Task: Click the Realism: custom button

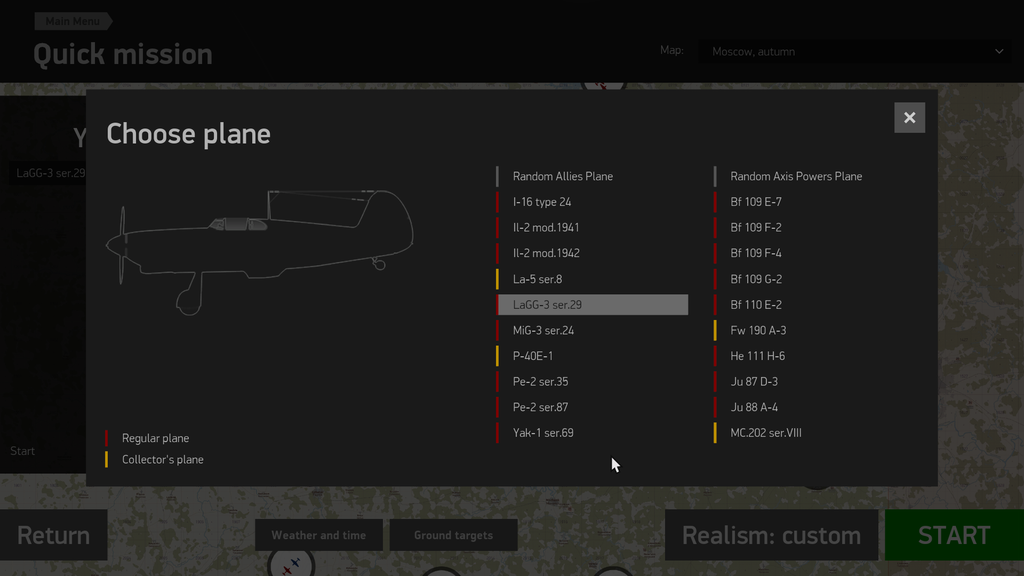Action: [771, 535]
